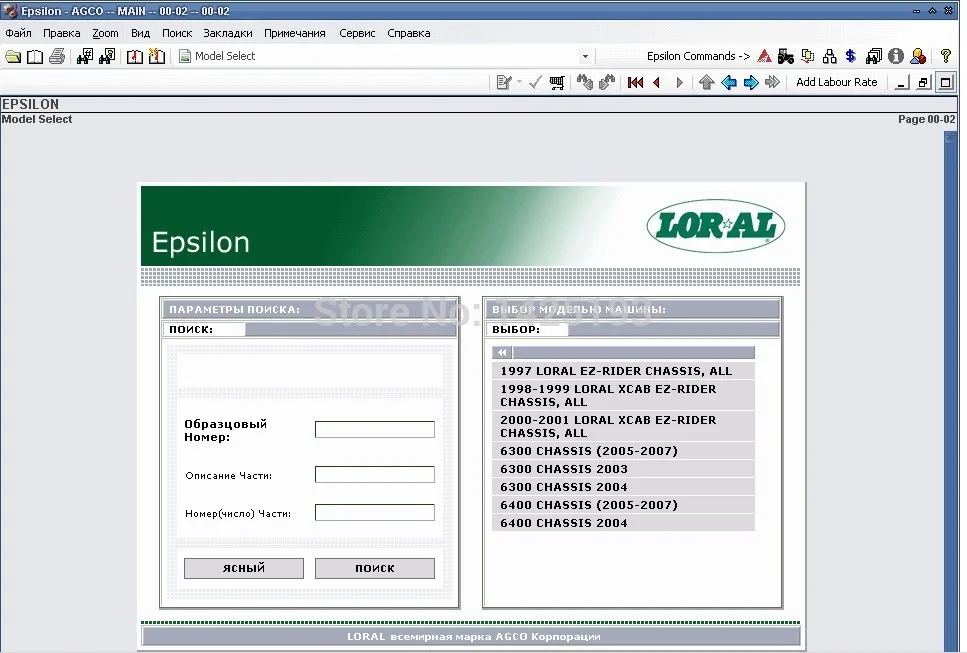Click the red warning triangle icon
Screen dimensions: 967x653
click(x=764, y=57)
